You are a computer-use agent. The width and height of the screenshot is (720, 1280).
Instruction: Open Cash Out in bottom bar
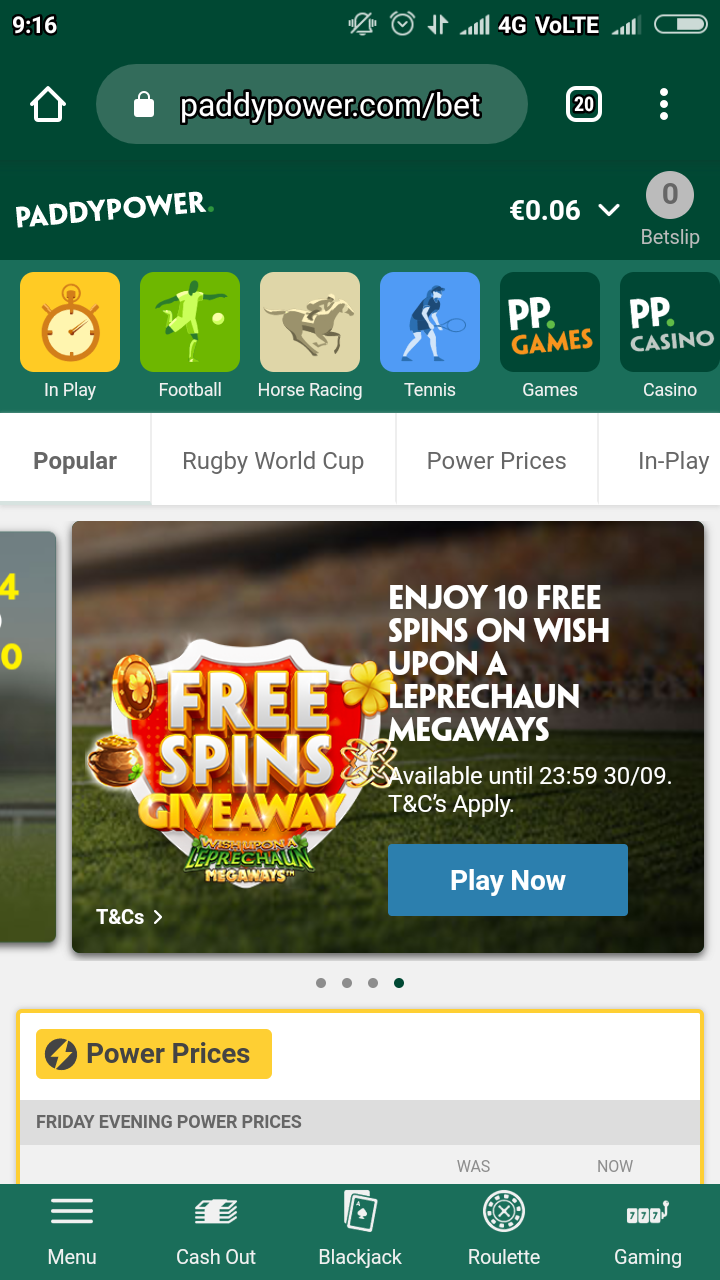click(x=216, y=1232)
